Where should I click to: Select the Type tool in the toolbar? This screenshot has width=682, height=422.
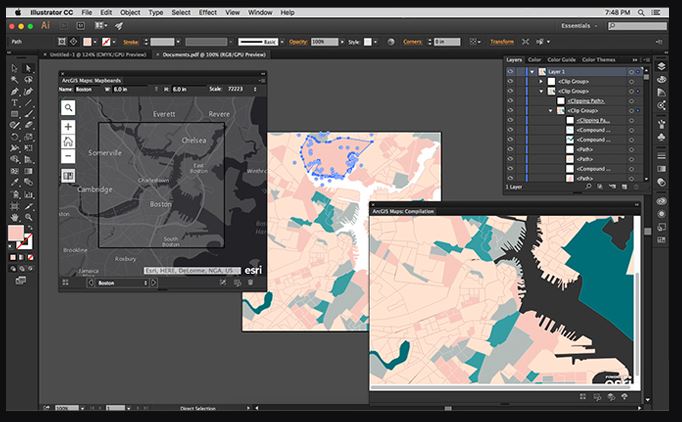[x=14, y=102]
